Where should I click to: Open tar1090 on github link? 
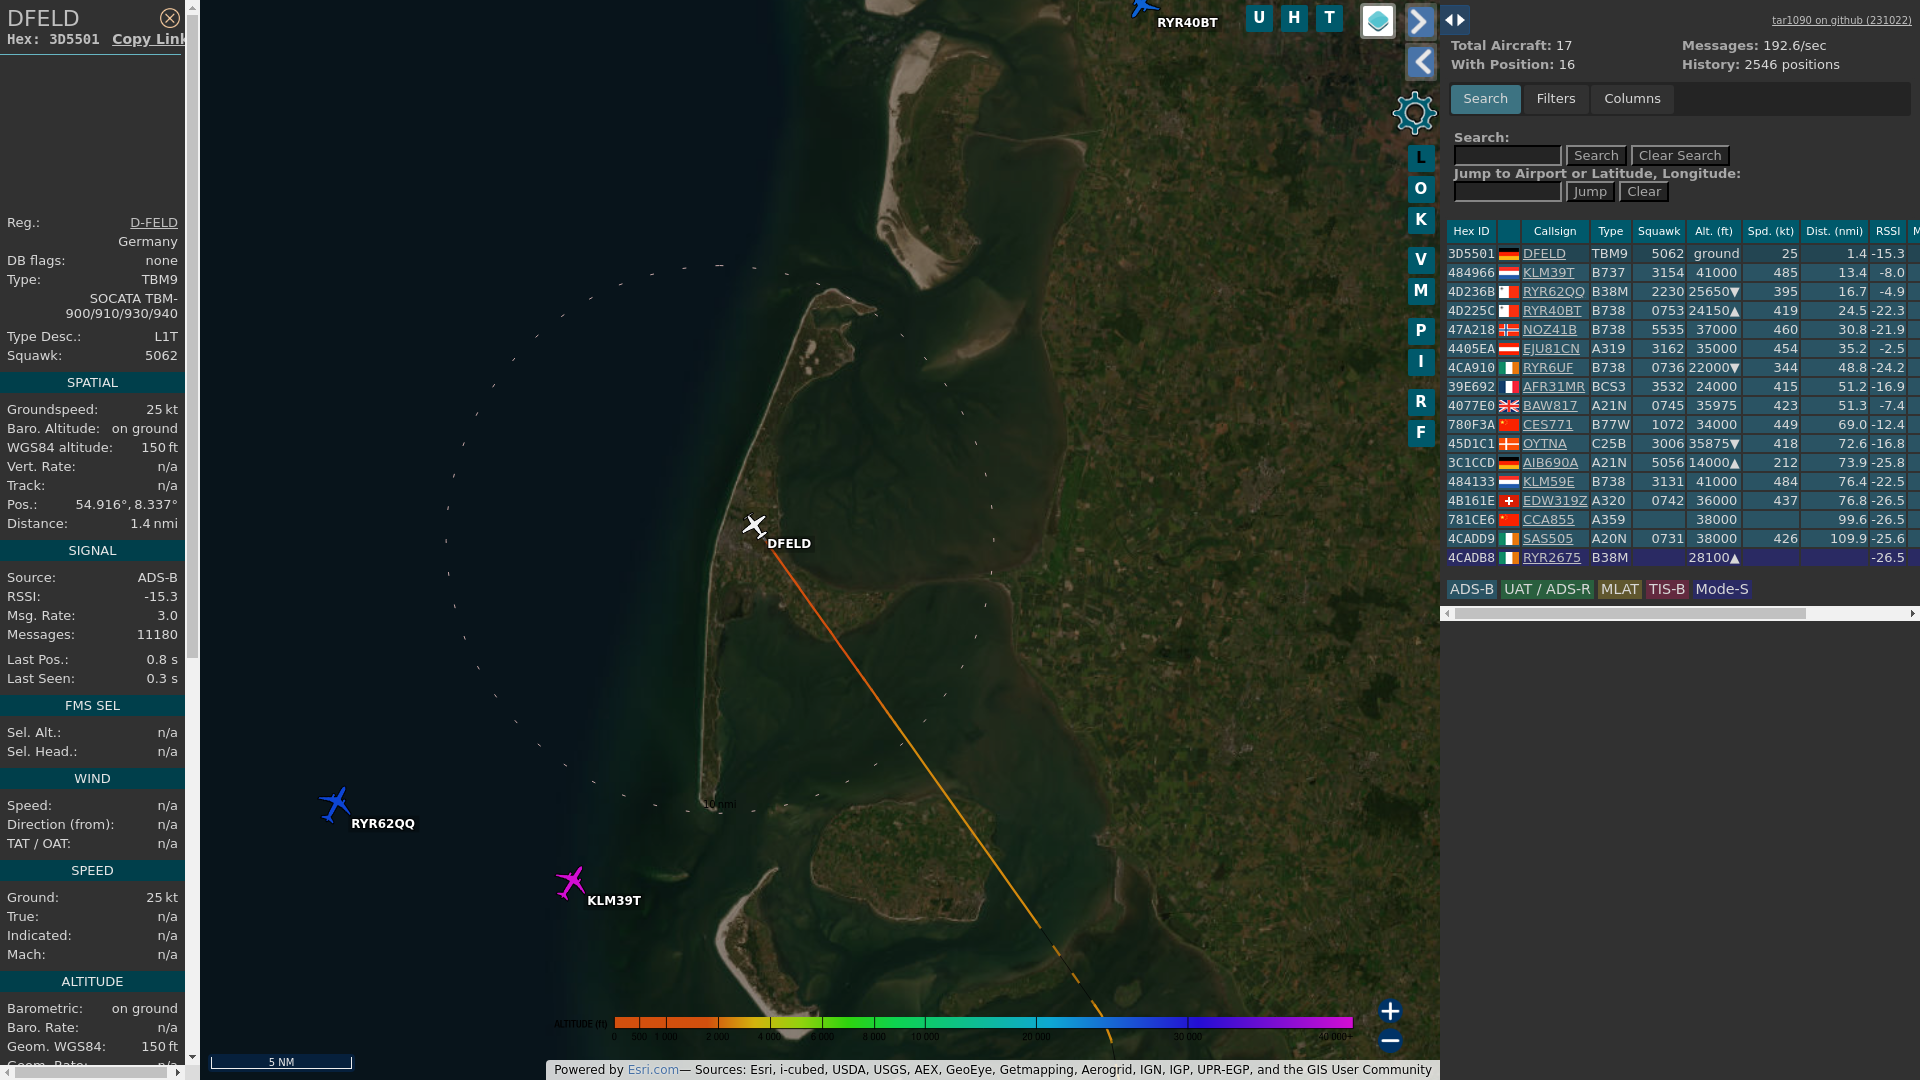pos(1841,20)
